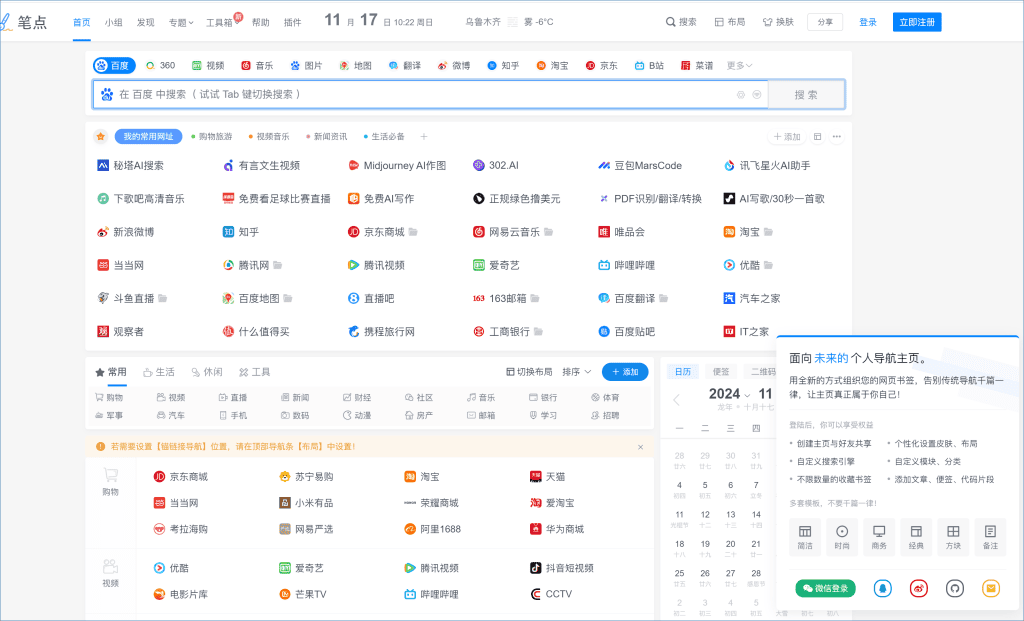Log in with the Weibo icon
1024x621 pixels.
pos(919,588)
